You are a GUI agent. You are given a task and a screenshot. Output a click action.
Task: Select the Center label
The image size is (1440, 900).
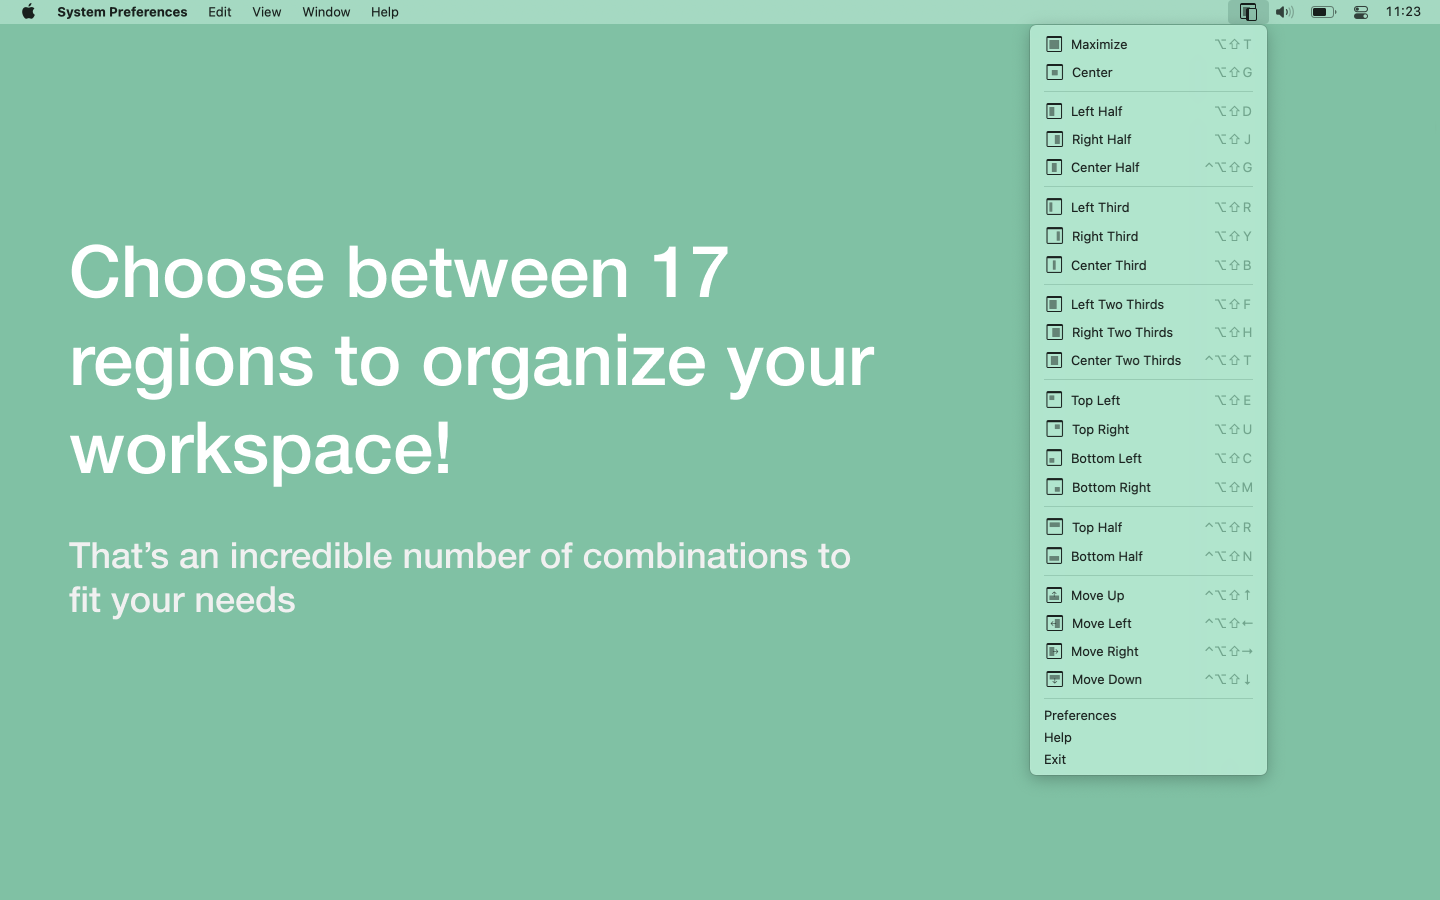pyautogui.click(x=1092, y=72)
